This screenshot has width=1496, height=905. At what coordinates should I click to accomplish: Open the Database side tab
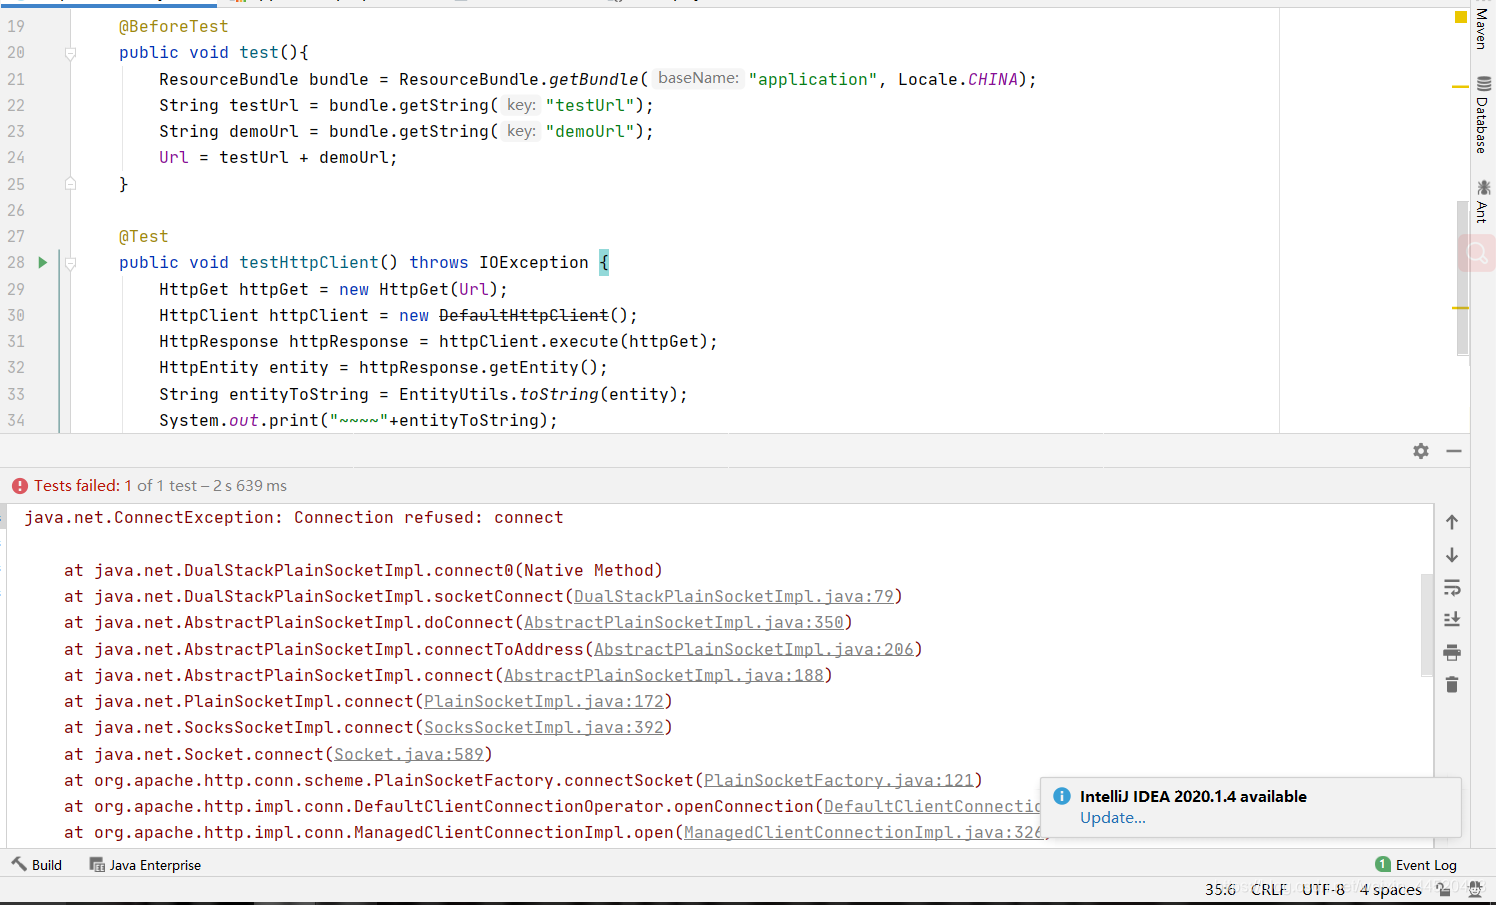(x=1482, y=115)
